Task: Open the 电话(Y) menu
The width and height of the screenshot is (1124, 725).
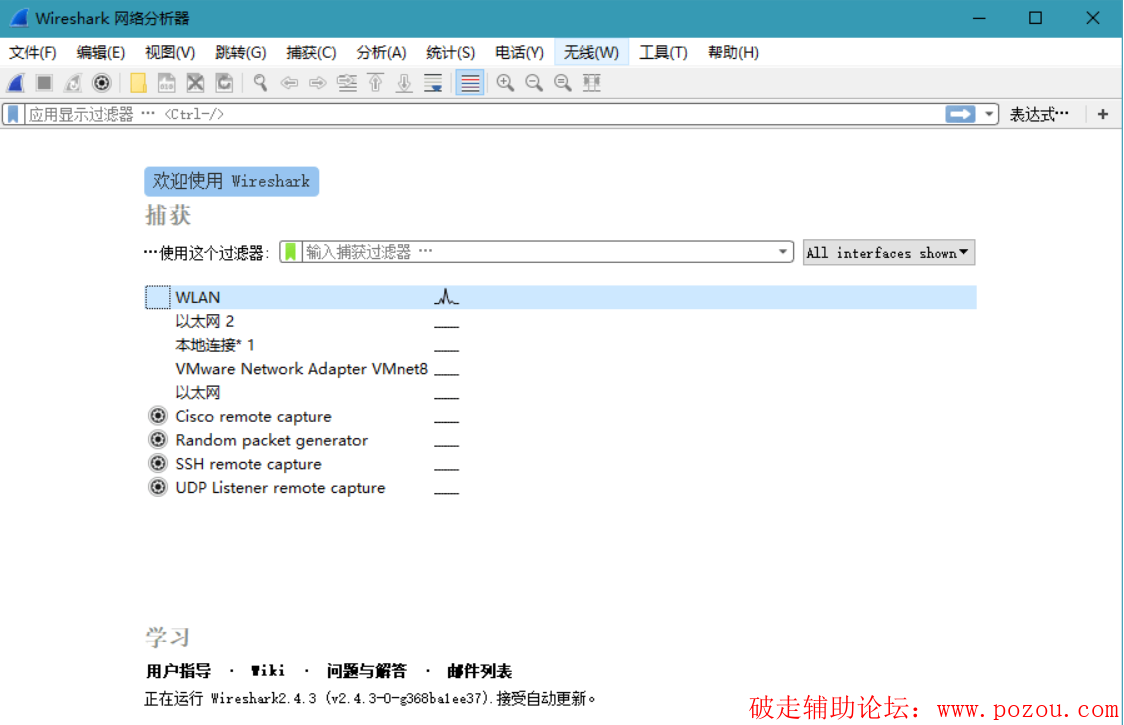Action: click(520, 52)
